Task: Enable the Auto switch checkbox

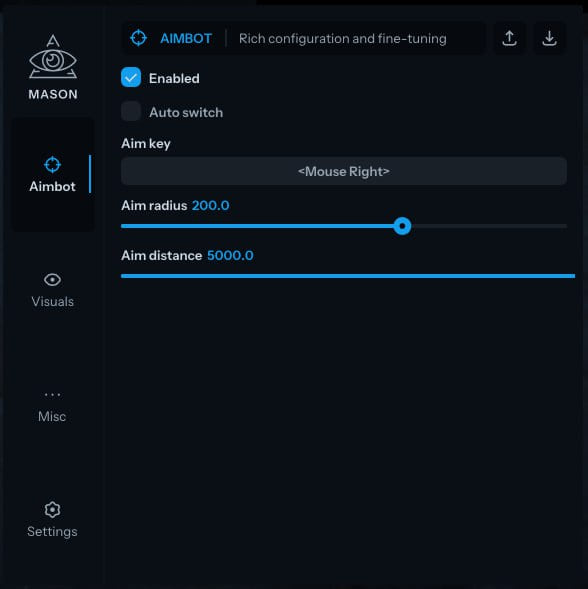Action: coord(131,111)
